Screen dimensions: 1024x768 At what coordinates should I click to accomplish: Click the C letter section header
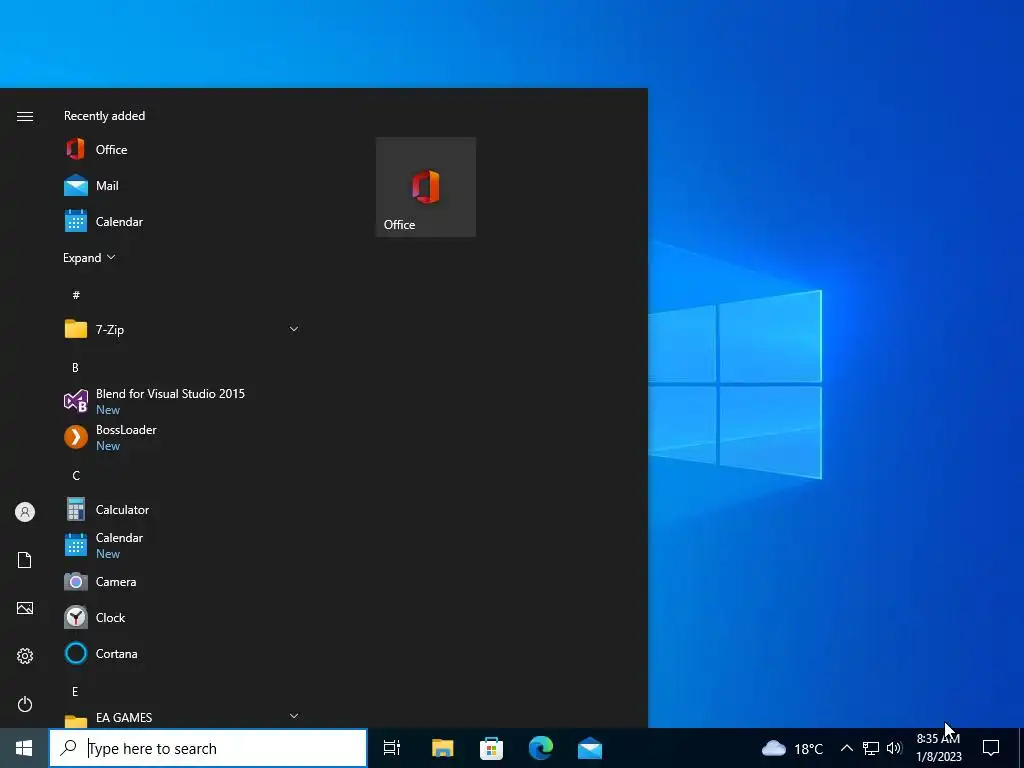[76, 475]
